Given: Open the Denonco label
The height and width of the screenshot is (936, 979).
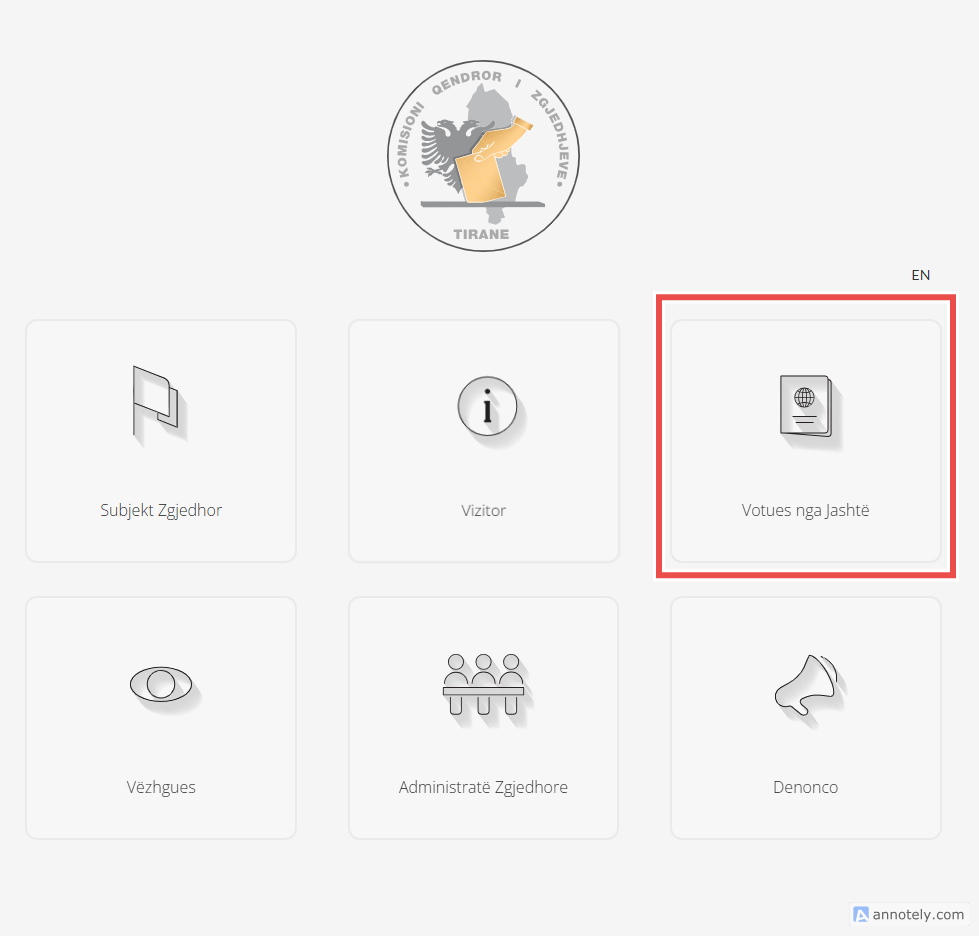Looking at the screenshot, I should (x=806, y=787).
